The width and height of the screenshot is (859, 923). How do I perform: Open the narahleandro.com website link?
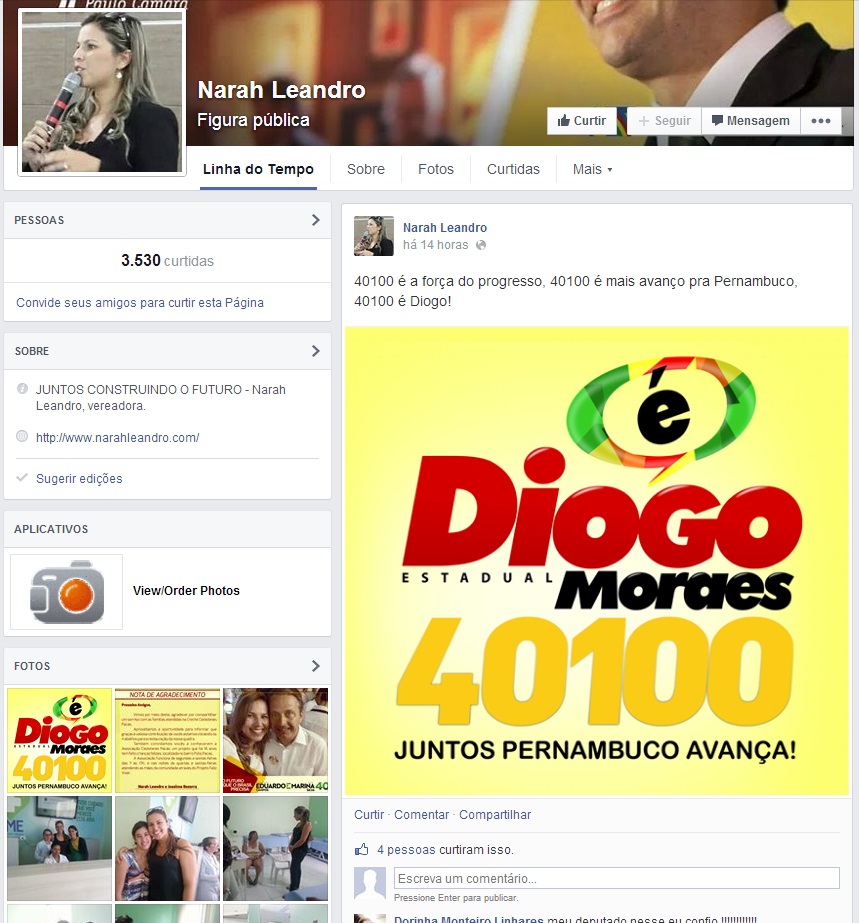(117, 437)
